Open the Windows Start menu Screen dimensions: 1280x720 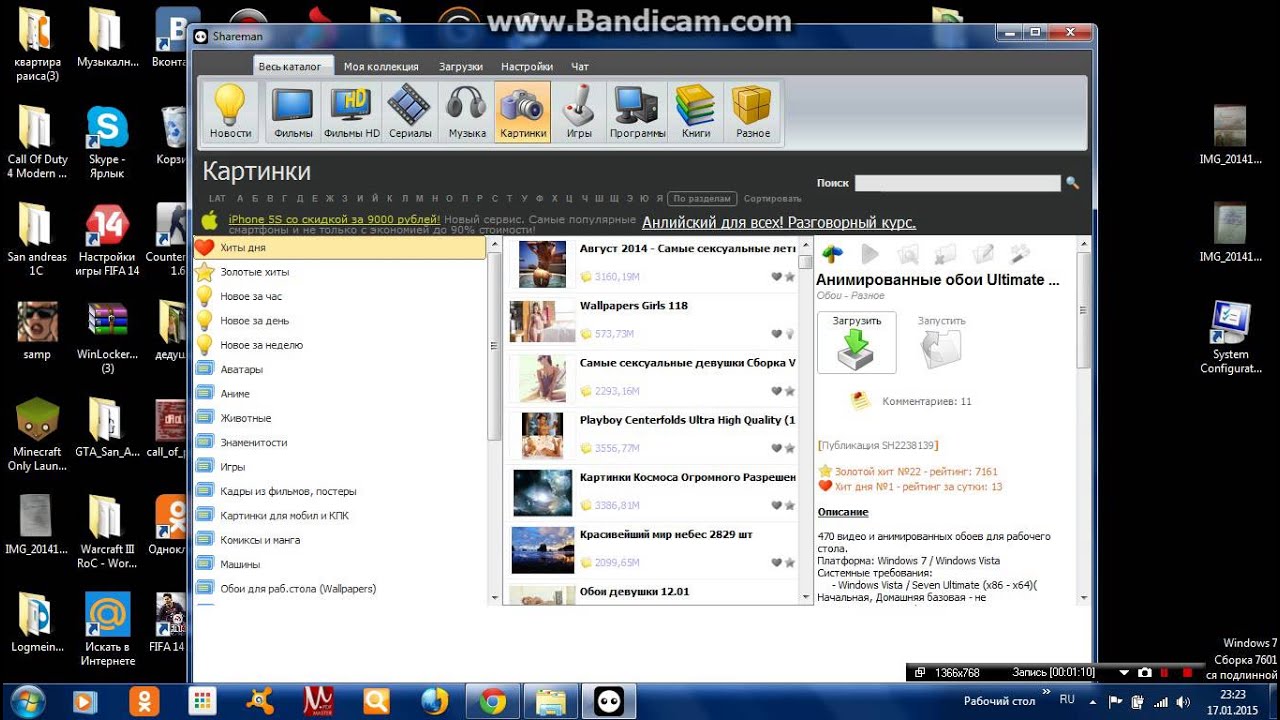27,701
